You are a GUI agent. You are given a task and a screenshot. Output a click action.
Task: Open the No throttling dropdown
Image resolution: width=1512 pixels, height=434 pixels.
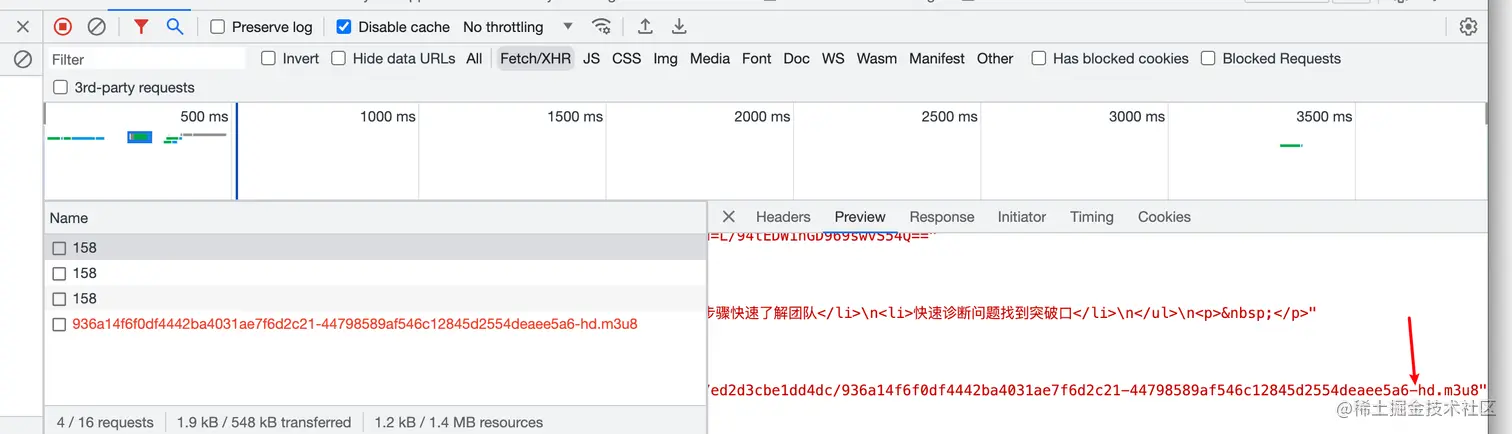click(518, 27)
